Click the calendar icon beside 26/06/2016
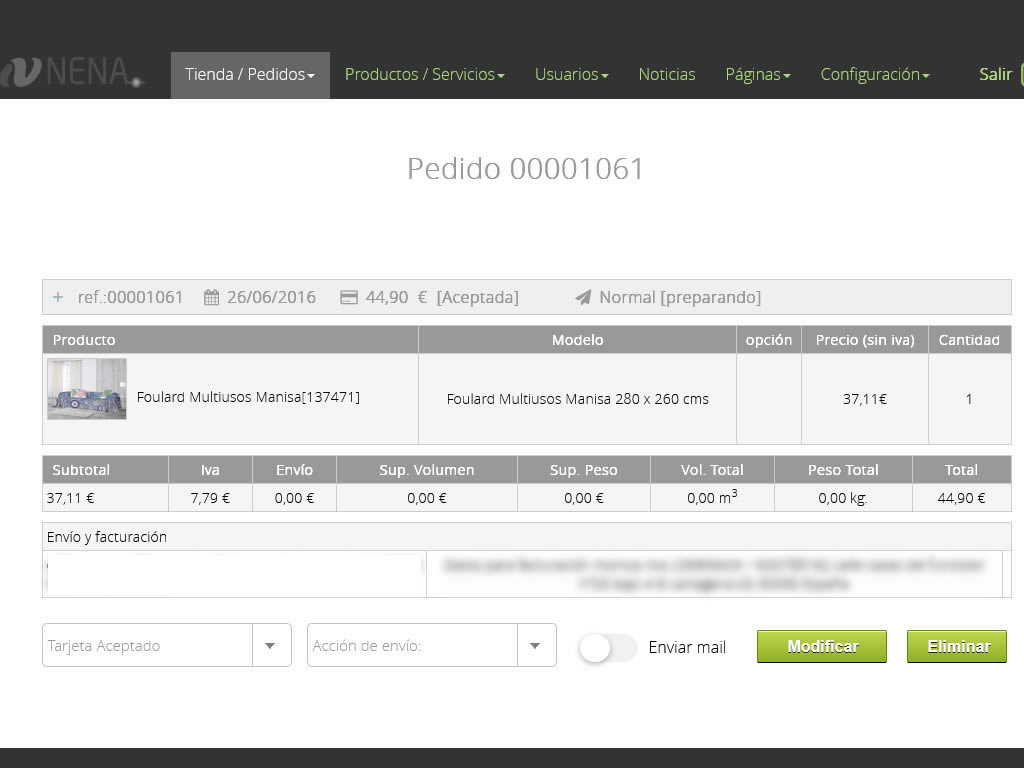The image size is (1024, 768). (x=211, y=297)
